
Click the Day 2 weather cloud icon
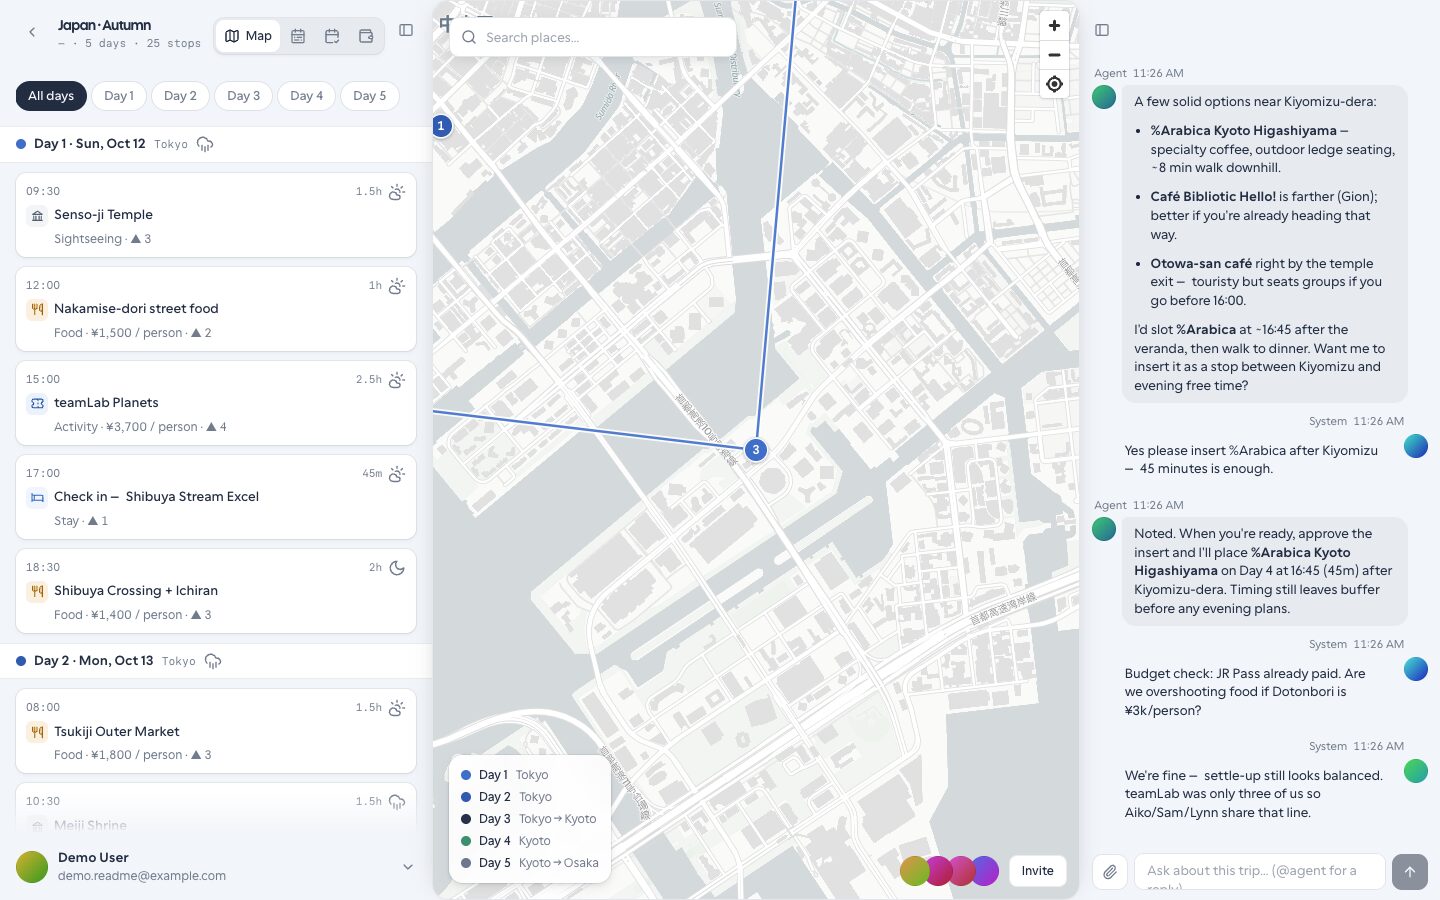[x=212, y=661]
